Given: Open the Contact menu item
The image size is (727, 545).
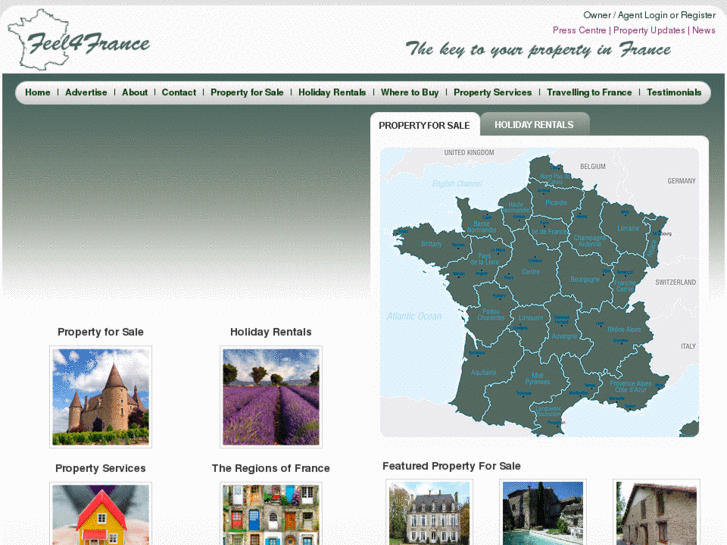Looking at the screenshot, I should pos(179,92).
